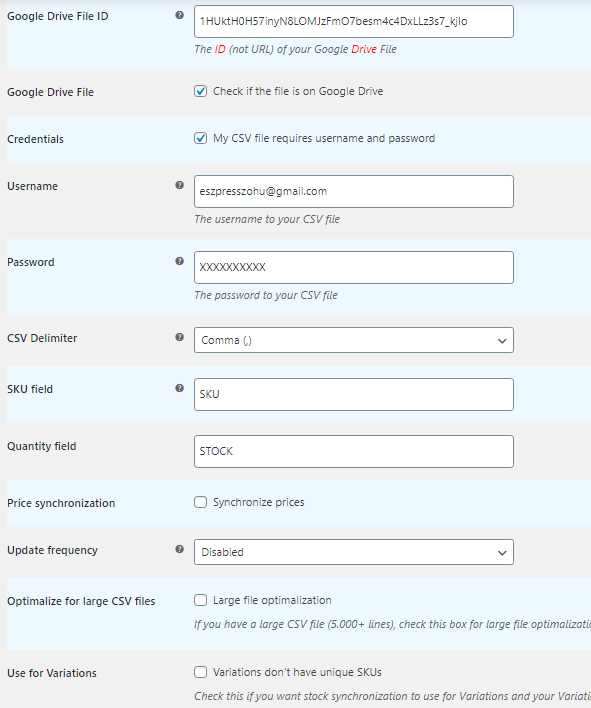Open the Update frequency dropdown
Screen dimensions: 591x708
click(354, 552)
